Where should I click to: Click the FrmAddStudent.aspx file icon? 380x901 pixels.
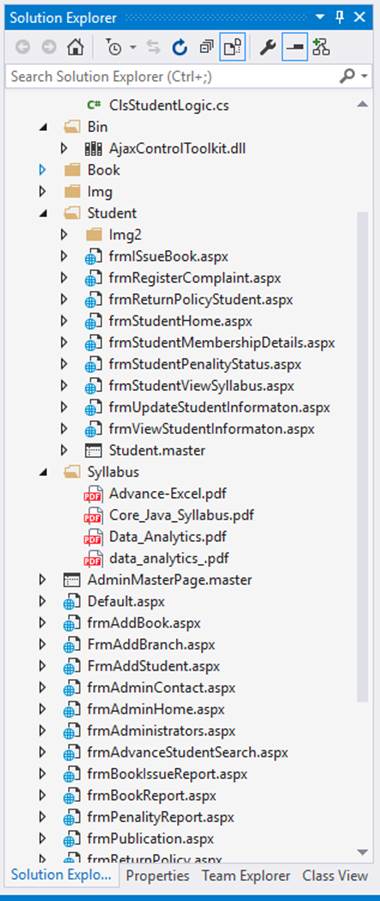(71, 666)
